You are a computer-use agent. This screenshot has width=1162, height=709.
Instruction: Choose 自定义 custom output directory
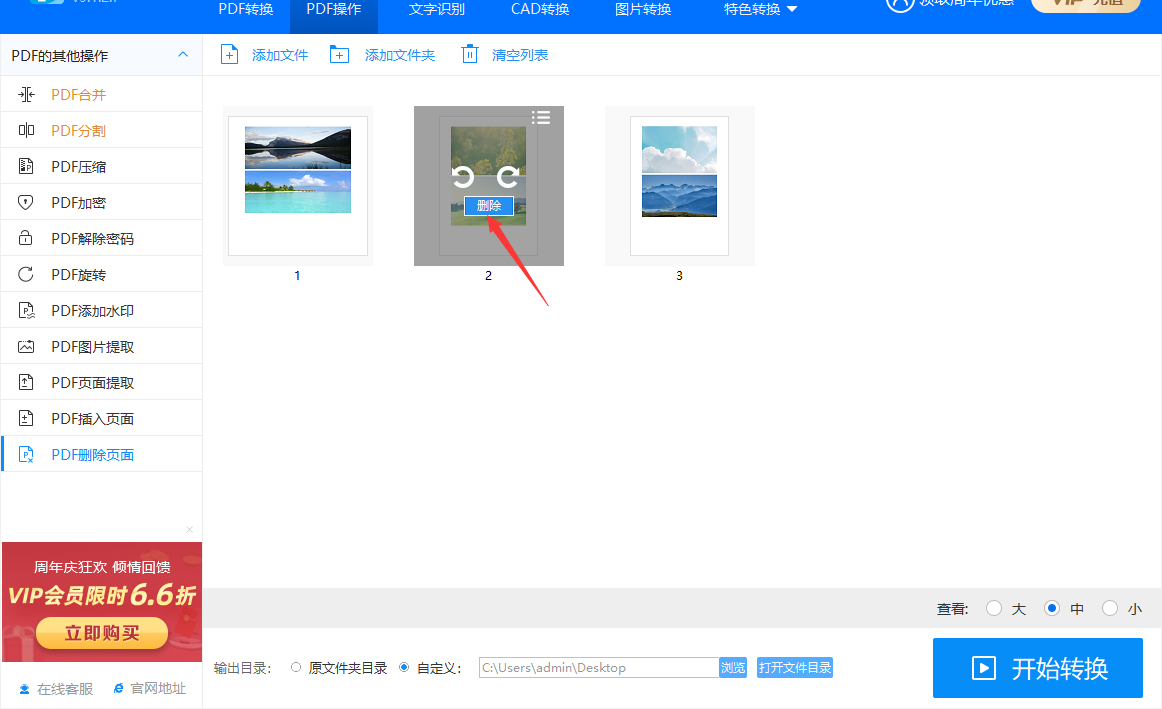[404, 668]
